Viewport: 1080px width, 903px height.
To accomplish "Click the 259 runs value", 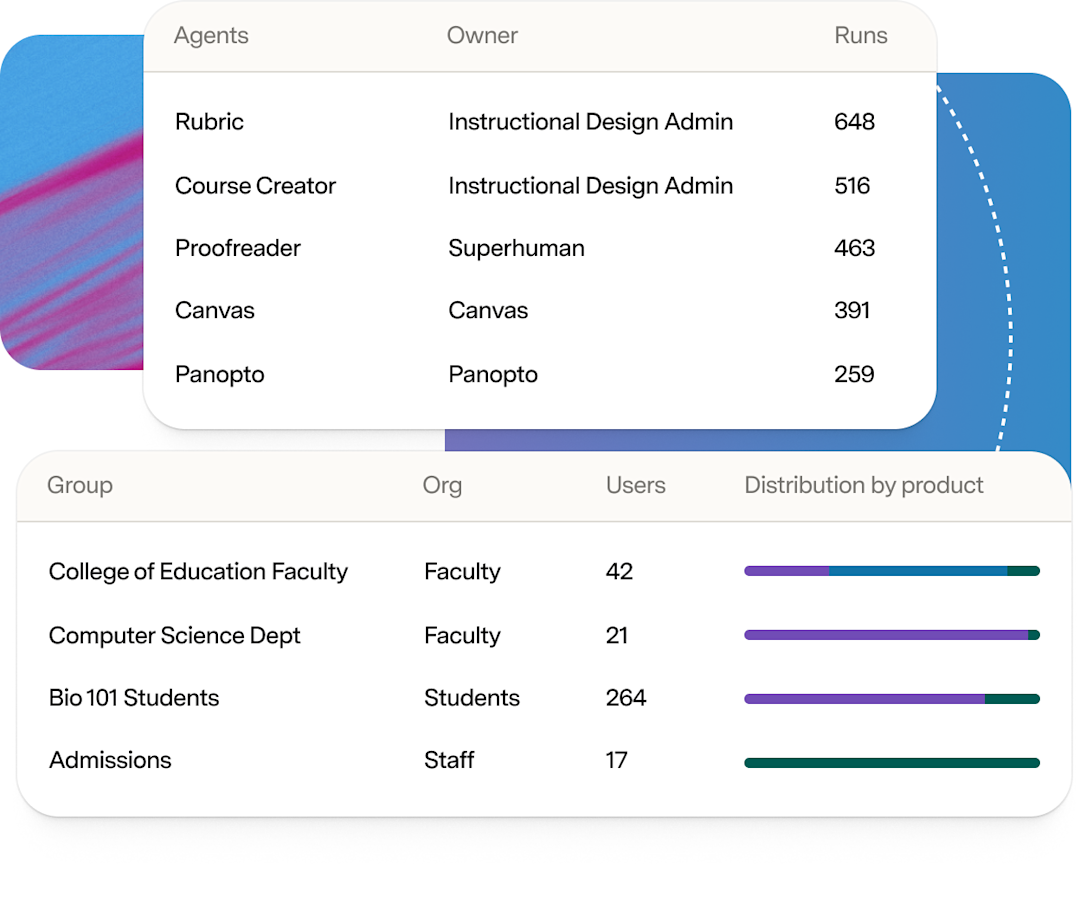I will (x=854, y=374).
